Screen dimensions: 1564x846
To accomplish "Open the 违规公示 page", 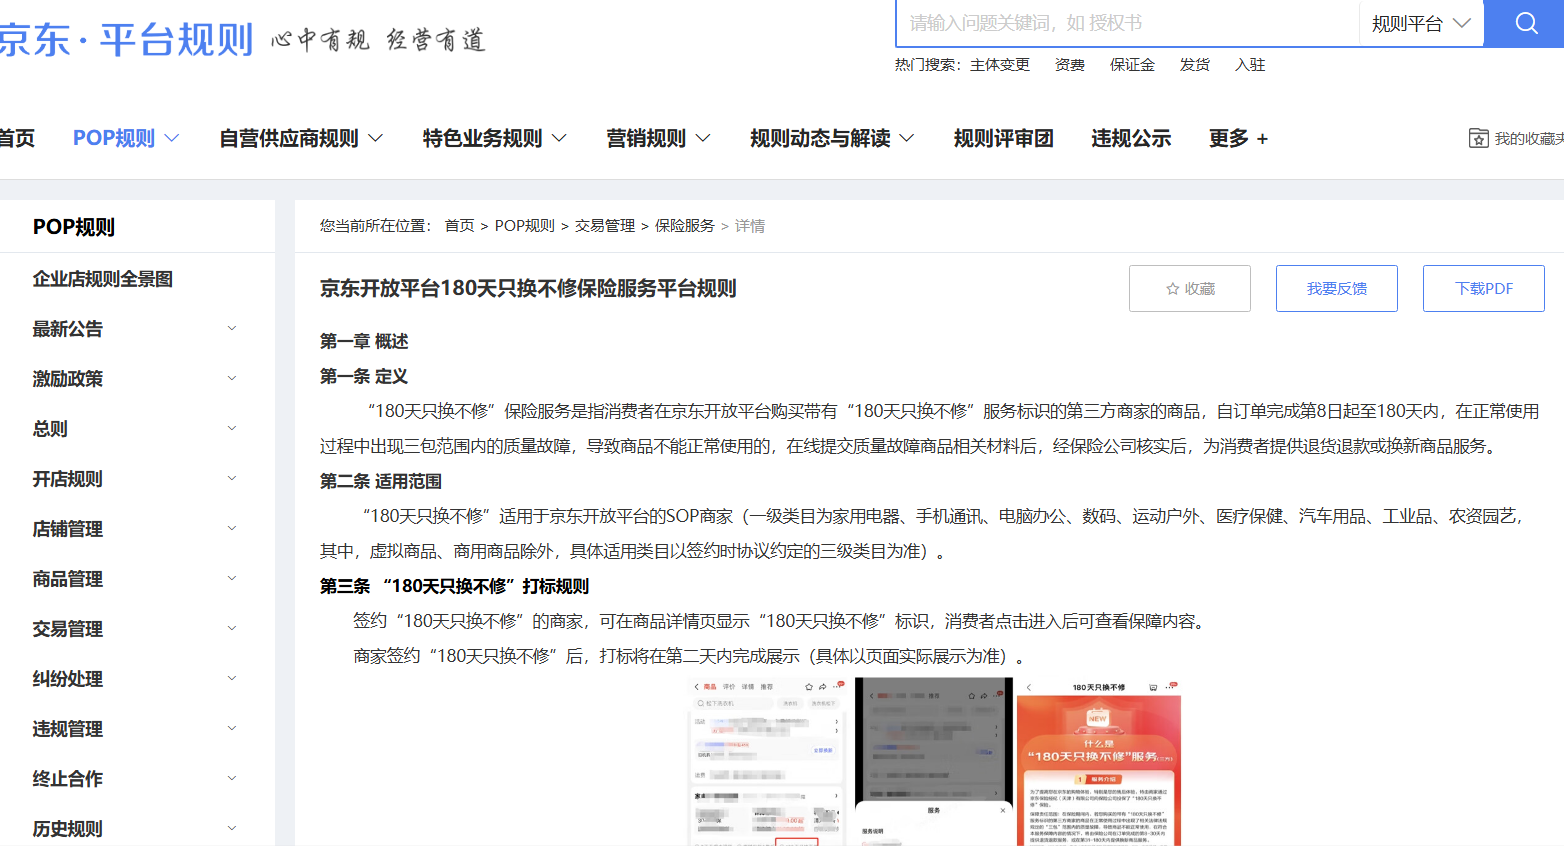I will point(1131,138).
